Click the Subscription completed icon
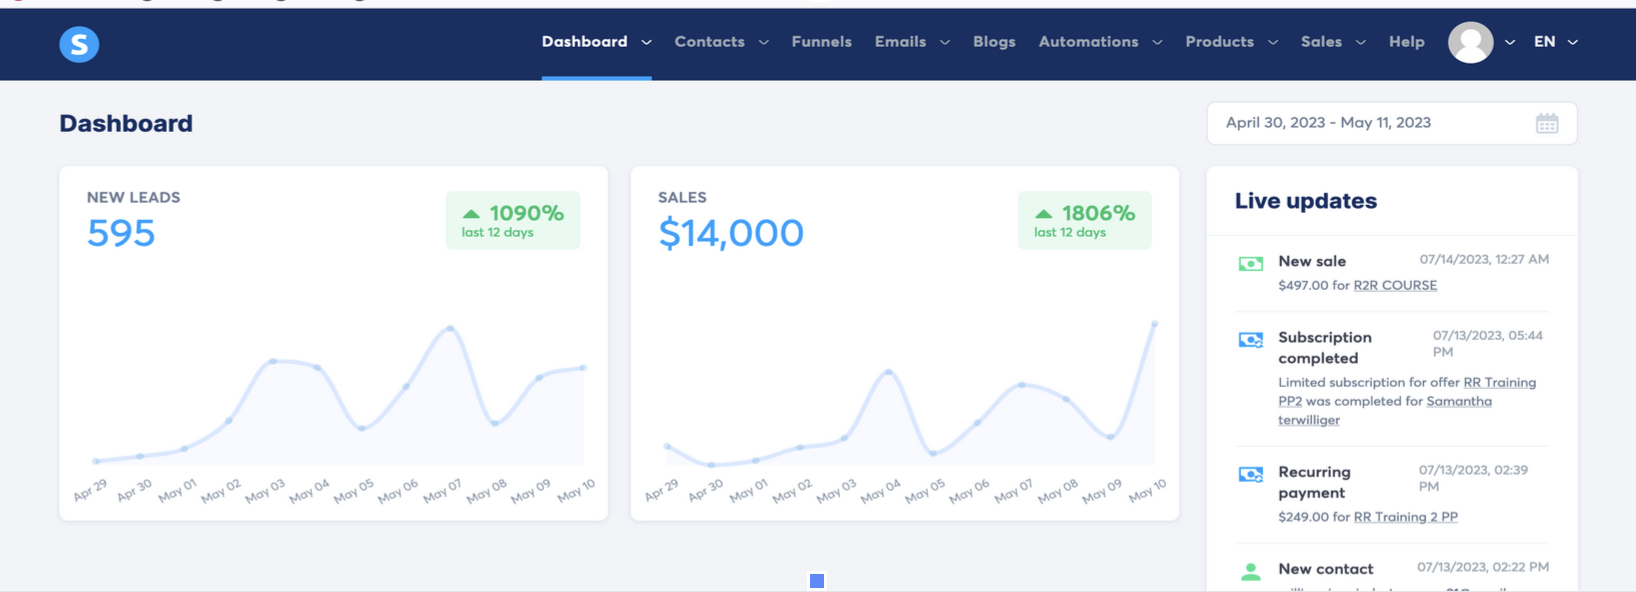Screen dimensions: 1636x592 tap(1251, 340)
